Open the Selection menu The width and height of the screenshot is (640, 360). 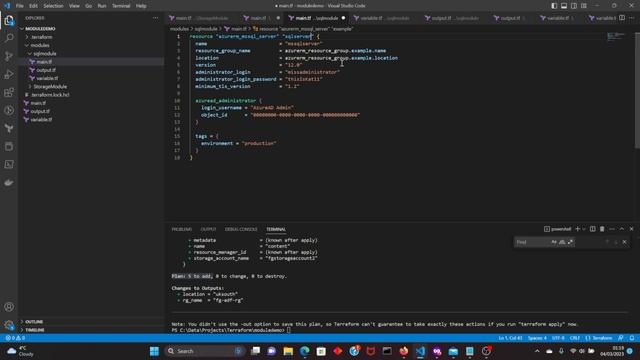tap(53, 6)
